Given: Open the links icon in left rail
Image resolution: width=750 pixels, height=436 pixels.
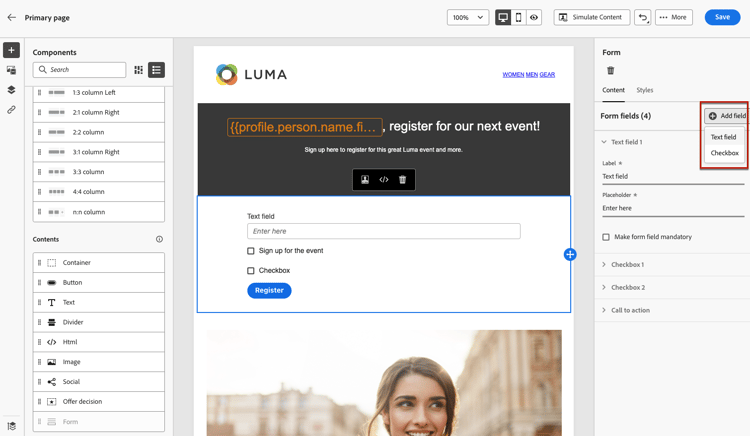Looking at the screenshot, I should click(x=11, y=109).
